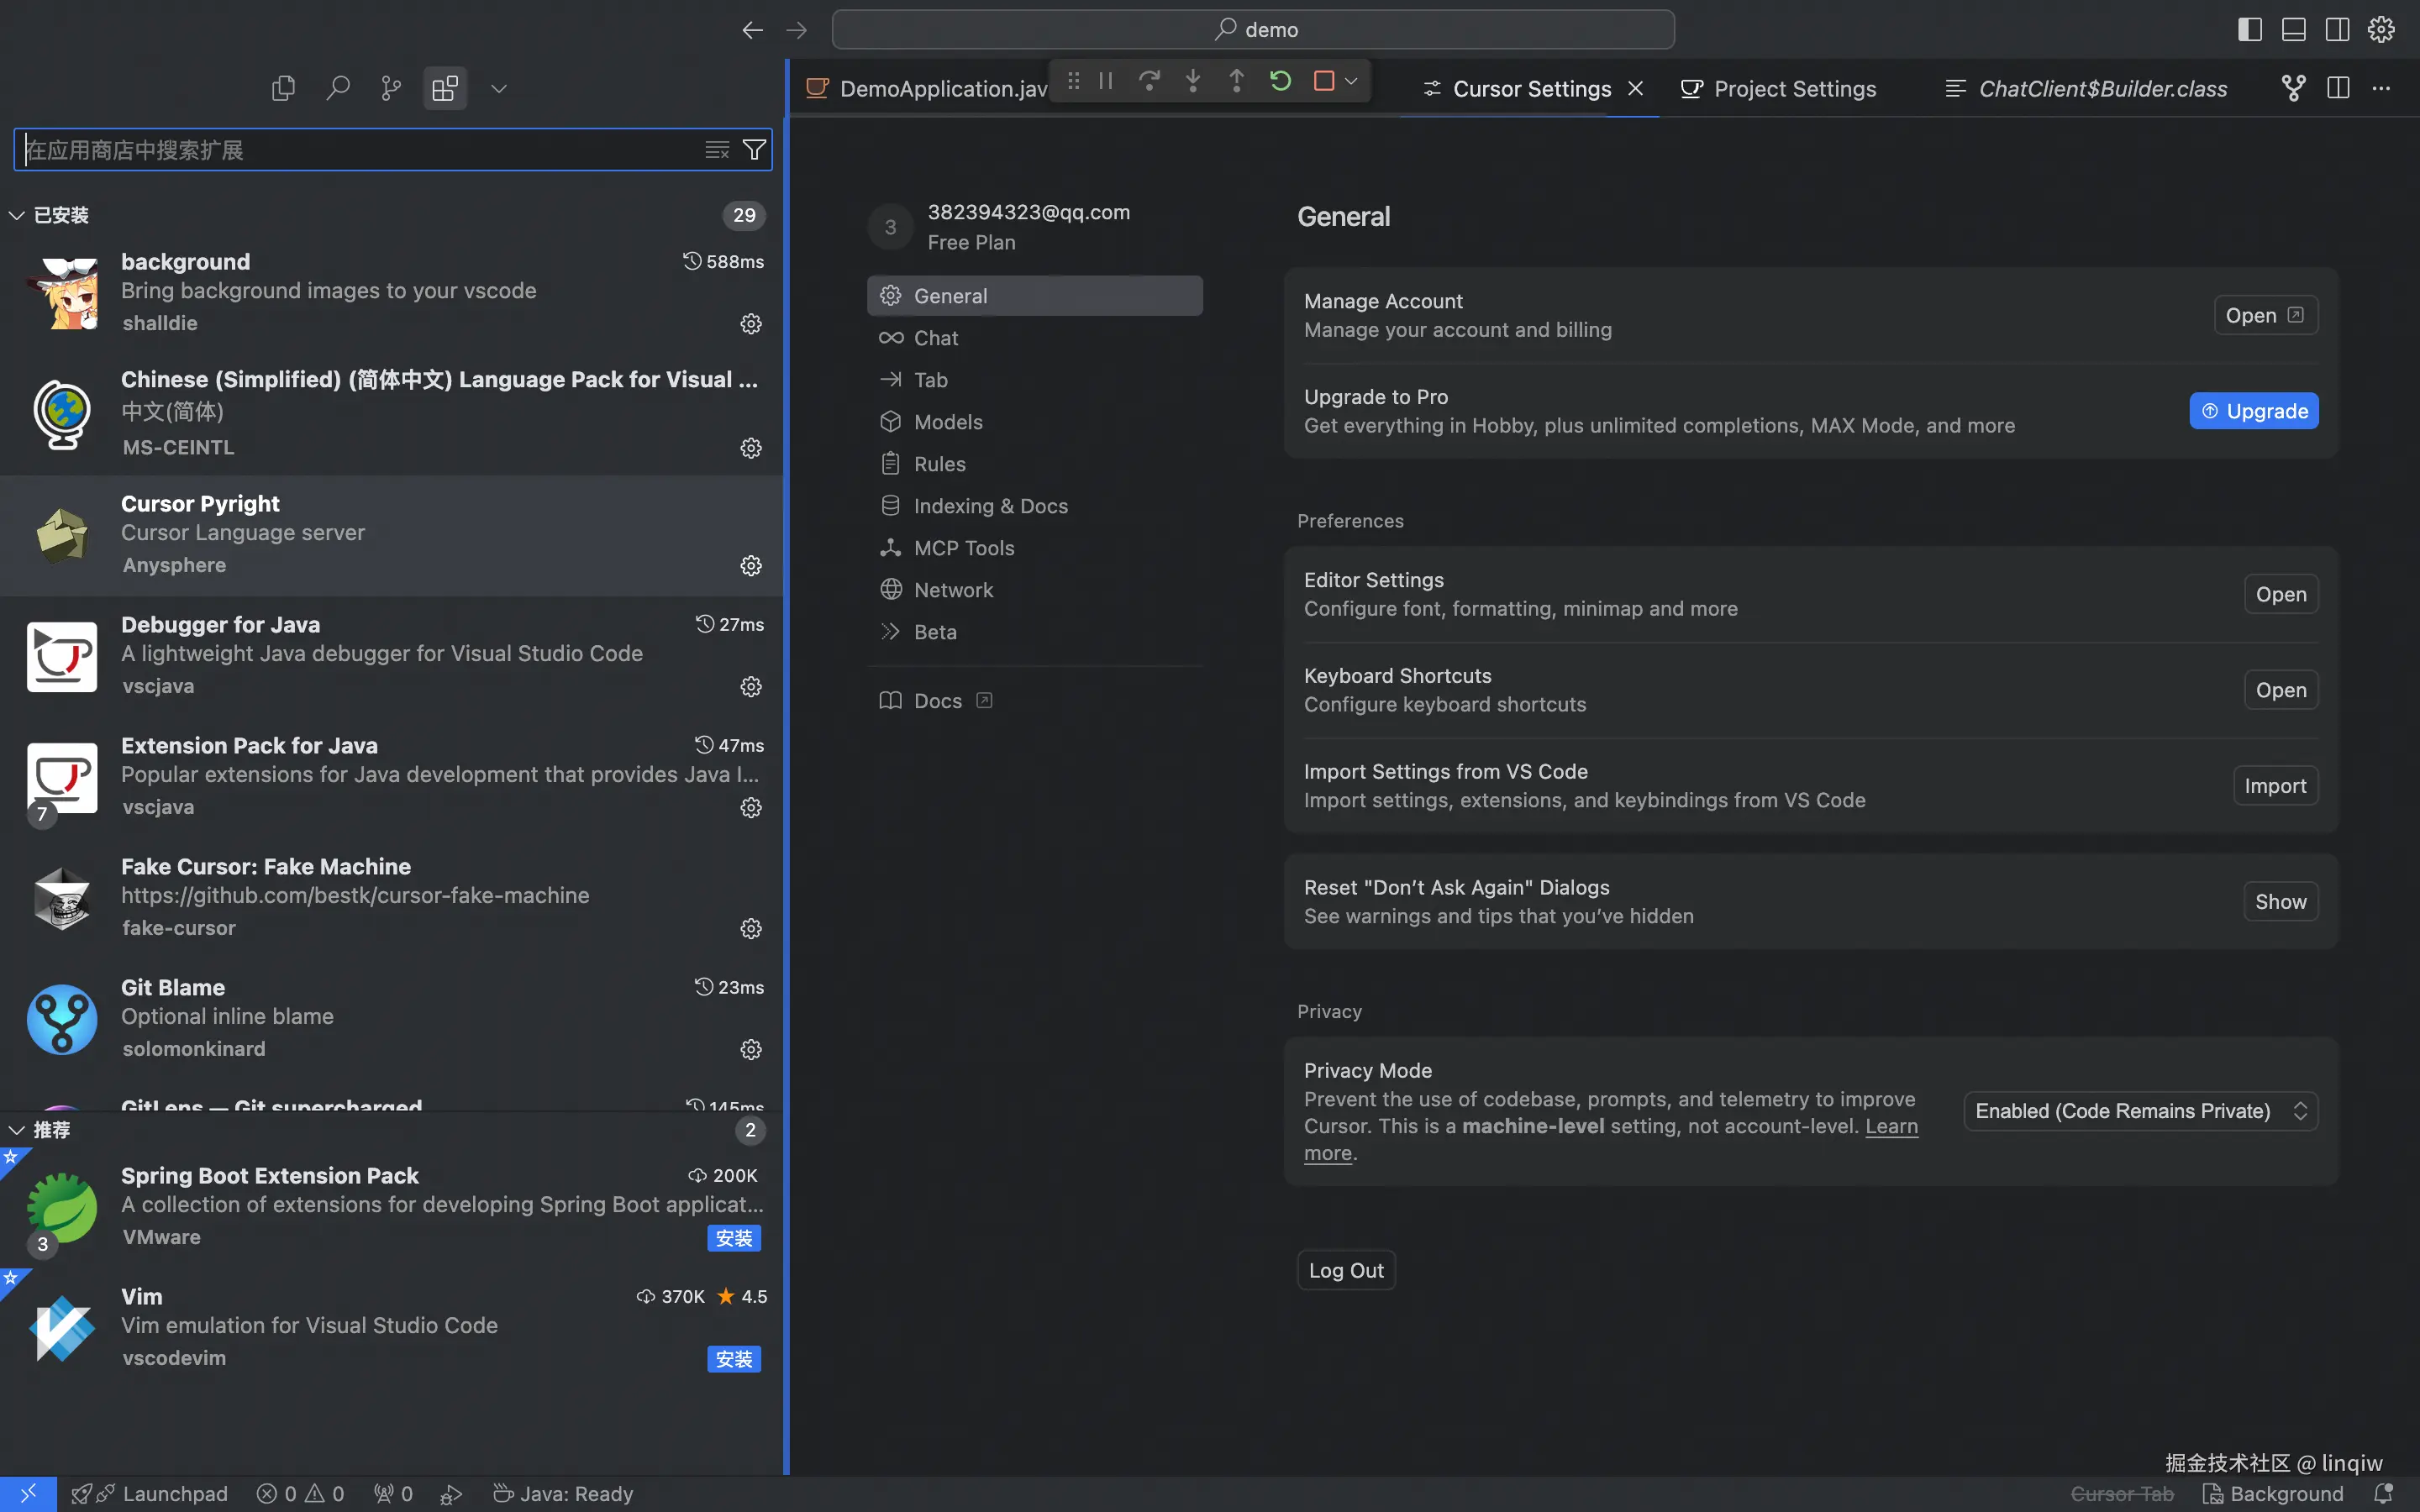The height and width of the screenshot is (1512, 2420).
Task: Click the Search view magnifier icon
Action: (x=338, y=89)
